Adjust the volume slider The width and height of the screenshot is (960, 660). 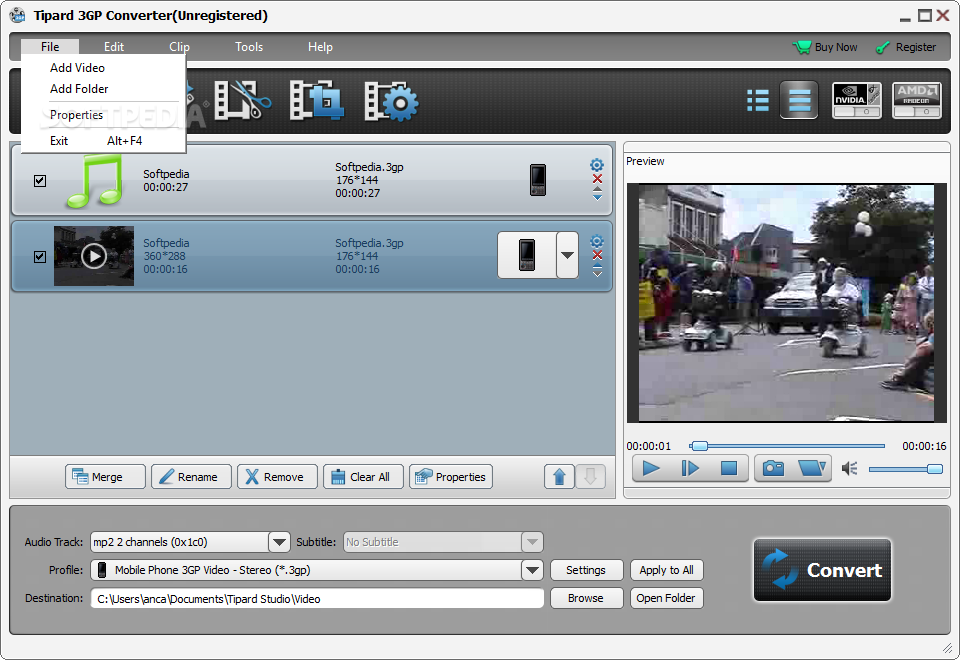pyautogui.click(x=906, y=469)
